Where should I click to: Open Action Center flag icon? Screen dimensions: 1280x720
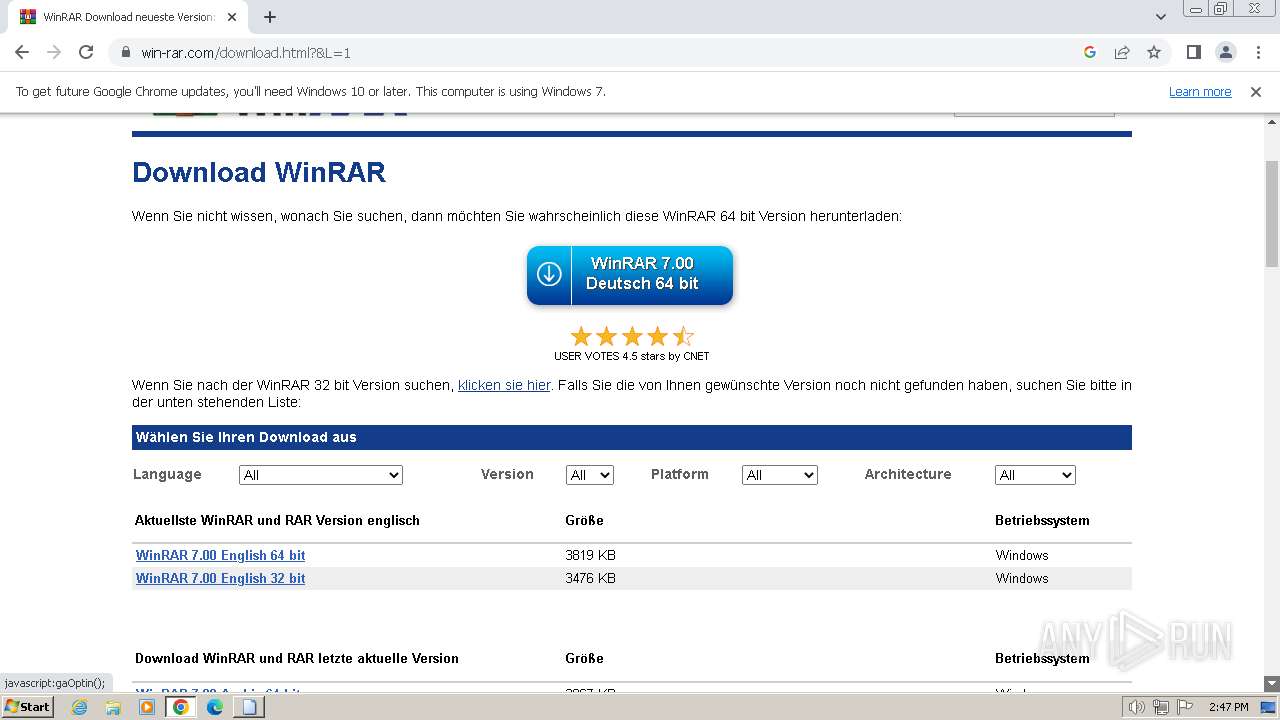(1184, 707)
